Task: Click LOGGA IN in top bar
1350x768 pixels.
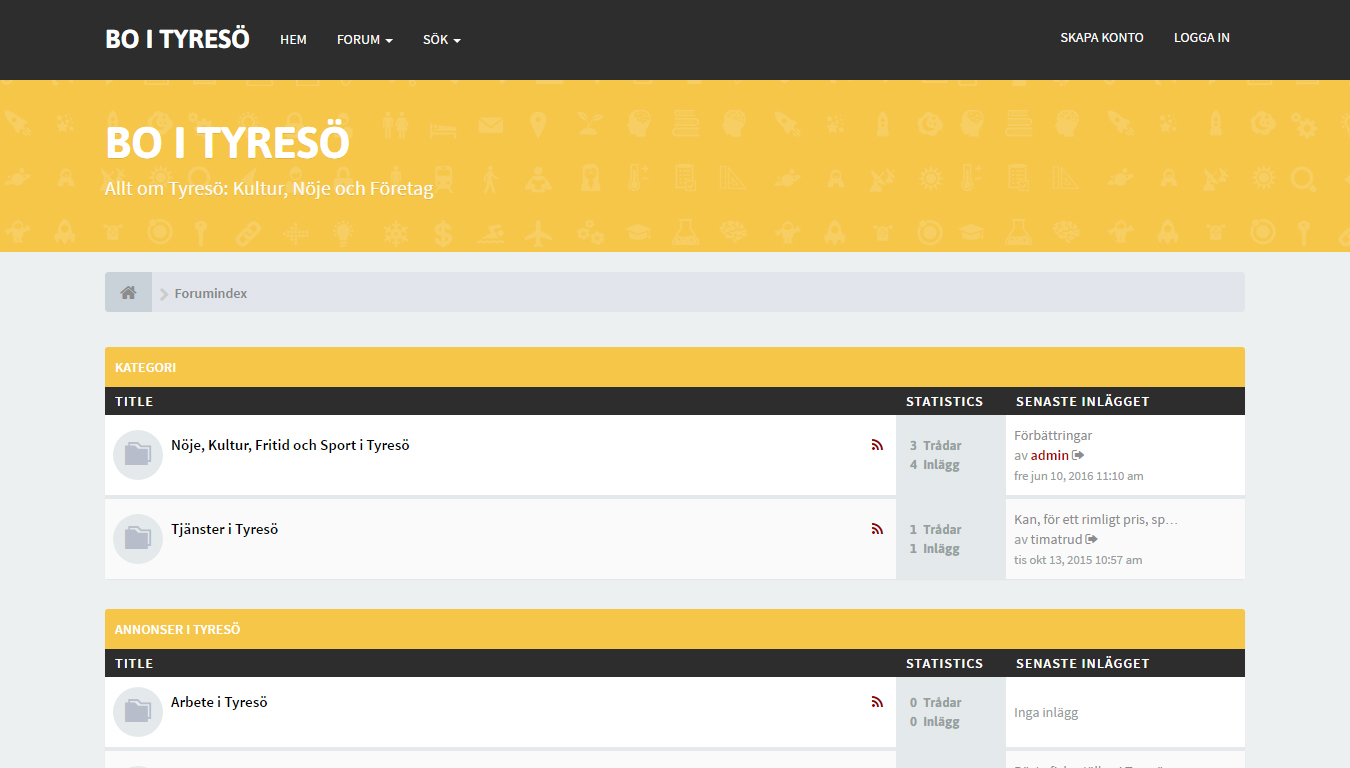Action: tap(1201, 38)
